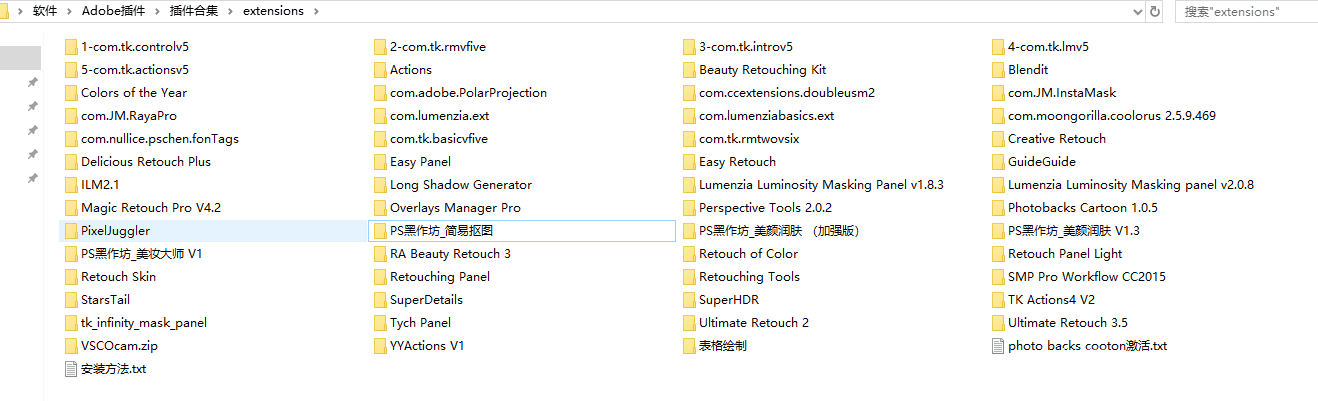Select the Retouching Tools folder
The image size is (1318, 401).
pos(741,277)
